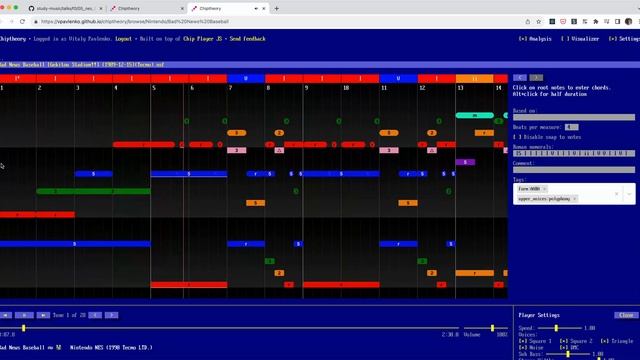Switch to the GitHub study-music tab
Screen dimensions: 640x360
point(65,8)
